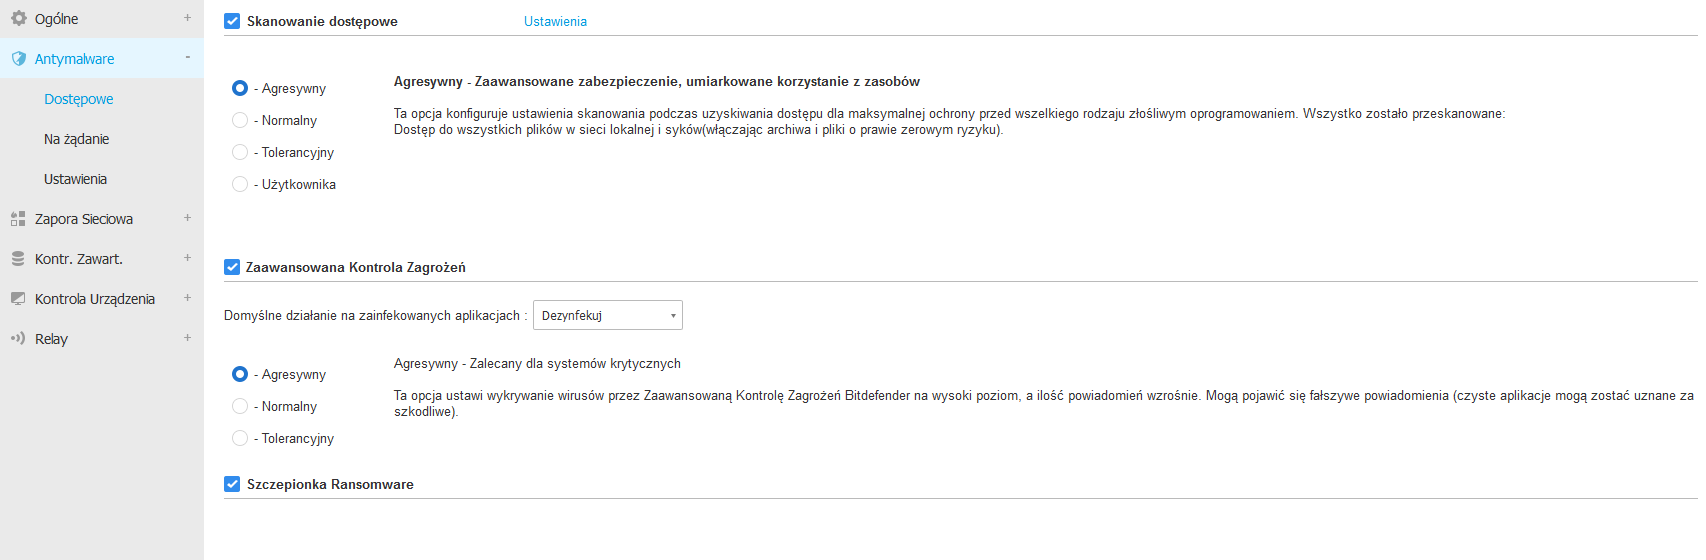This screenshot has height=560, width=1706.
Task: Toggle Zaawansowana Kontrola Zagrożeń checkbox
Action: tap(232, 267)
